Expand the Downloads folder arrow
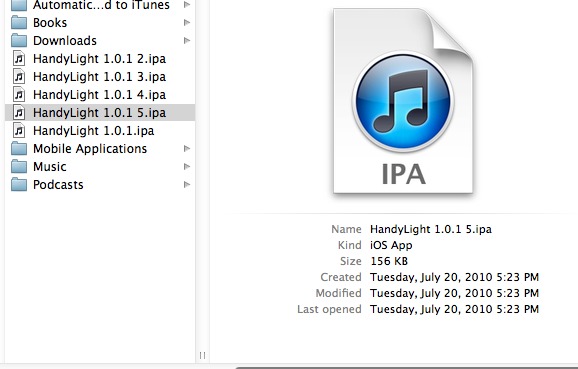The image size is (578, 369). pyautogui.click(x=187, y=41)
